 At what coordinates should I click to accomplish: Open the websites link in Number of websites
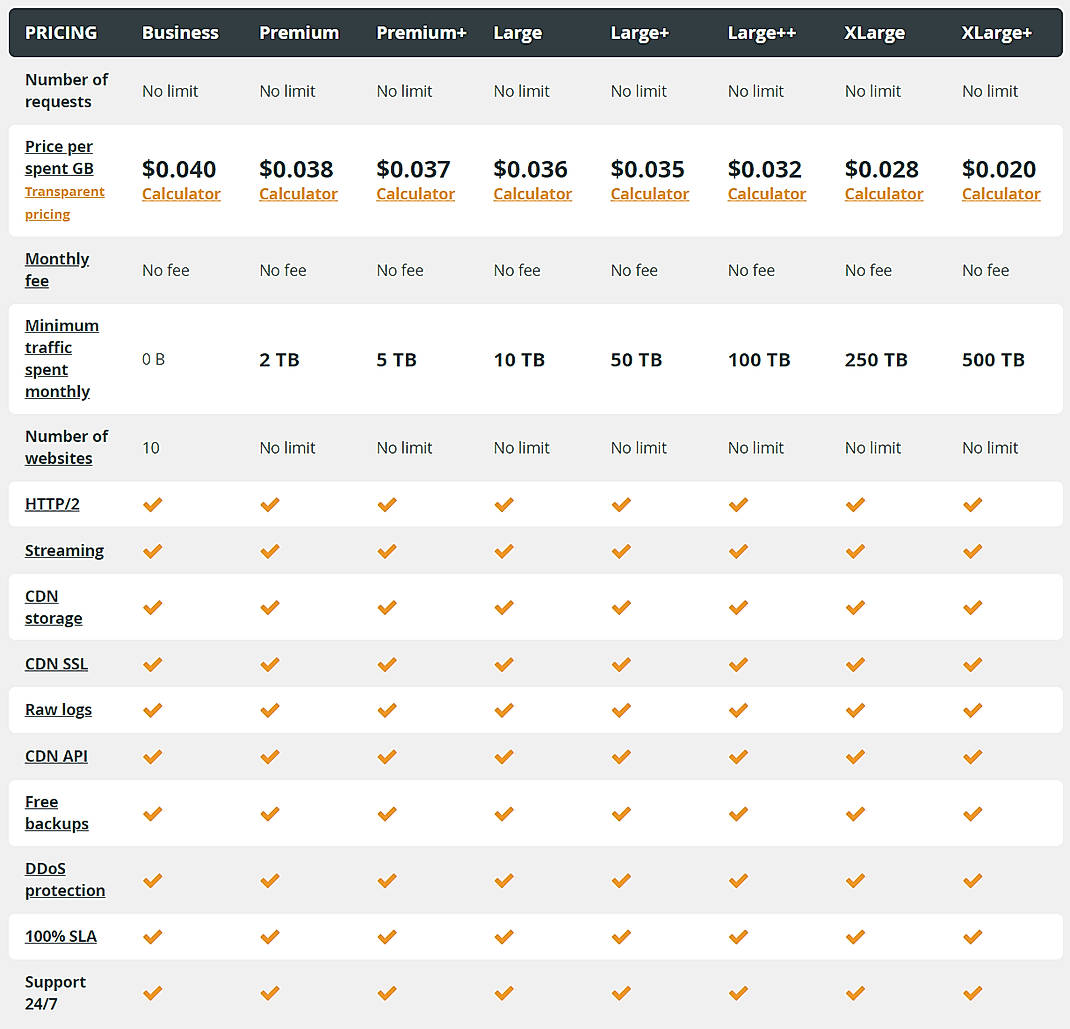[59, 458]
